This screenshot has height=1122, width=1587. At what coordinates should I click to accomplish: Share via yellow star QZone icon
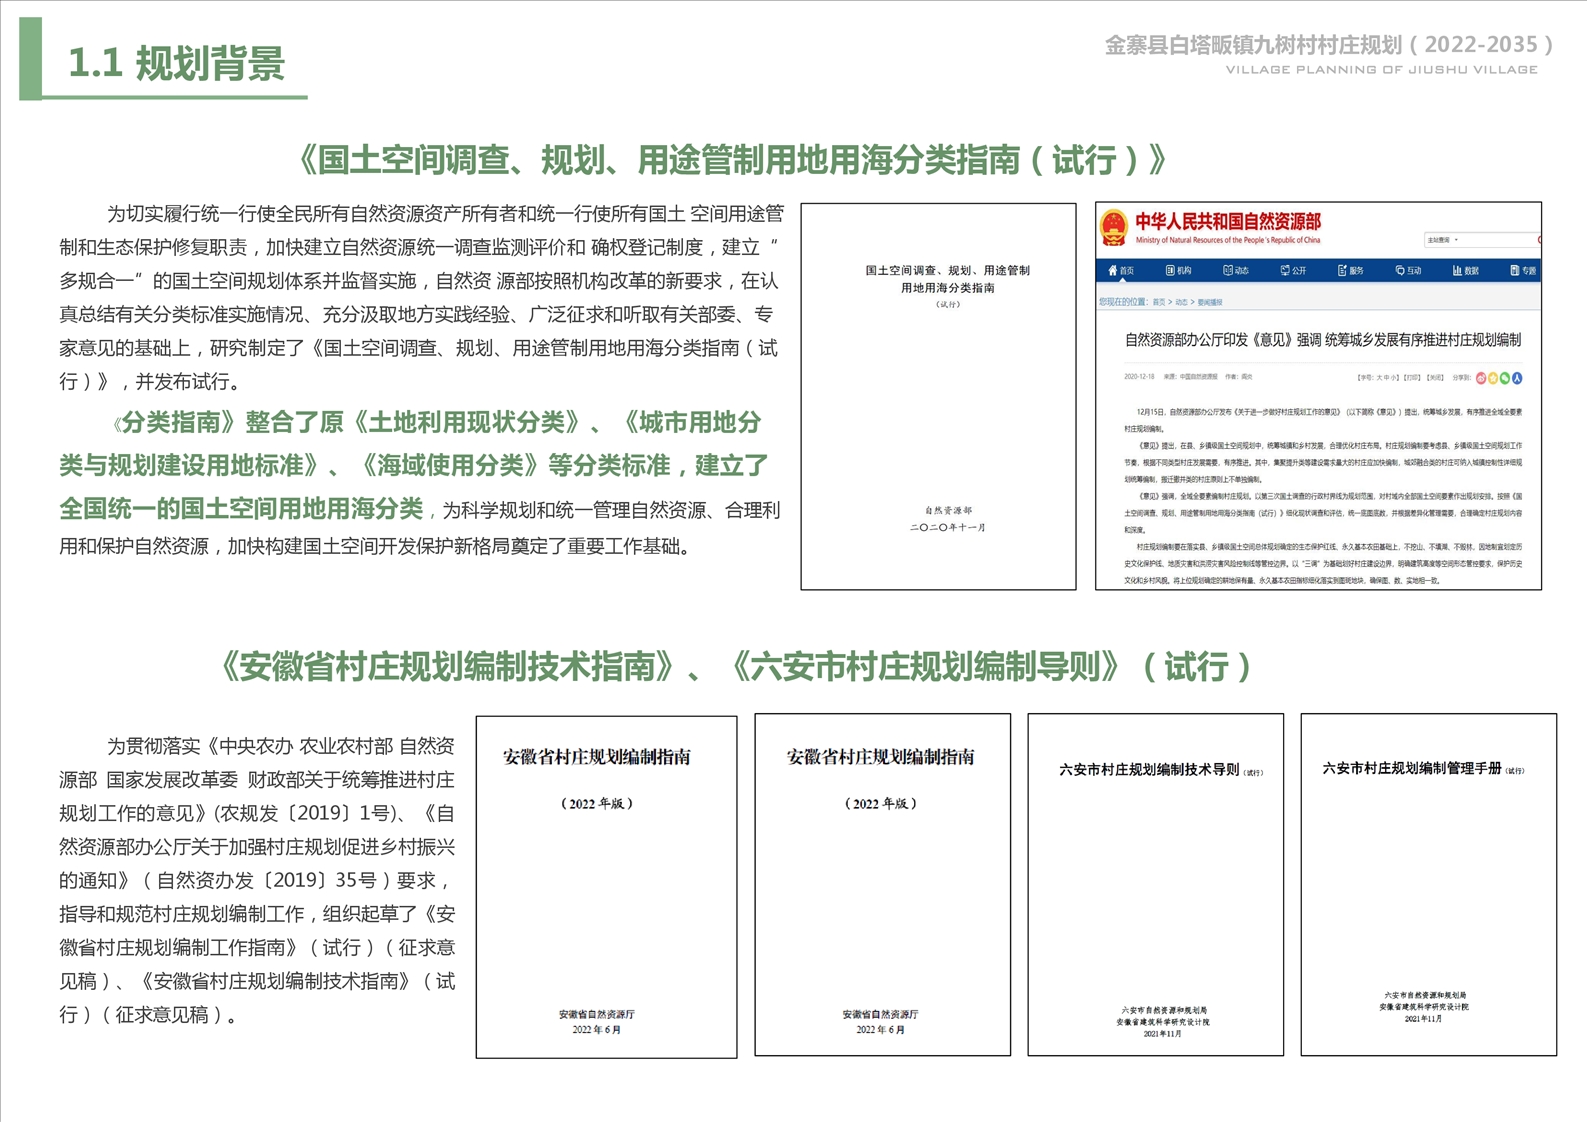(1493, 378)
